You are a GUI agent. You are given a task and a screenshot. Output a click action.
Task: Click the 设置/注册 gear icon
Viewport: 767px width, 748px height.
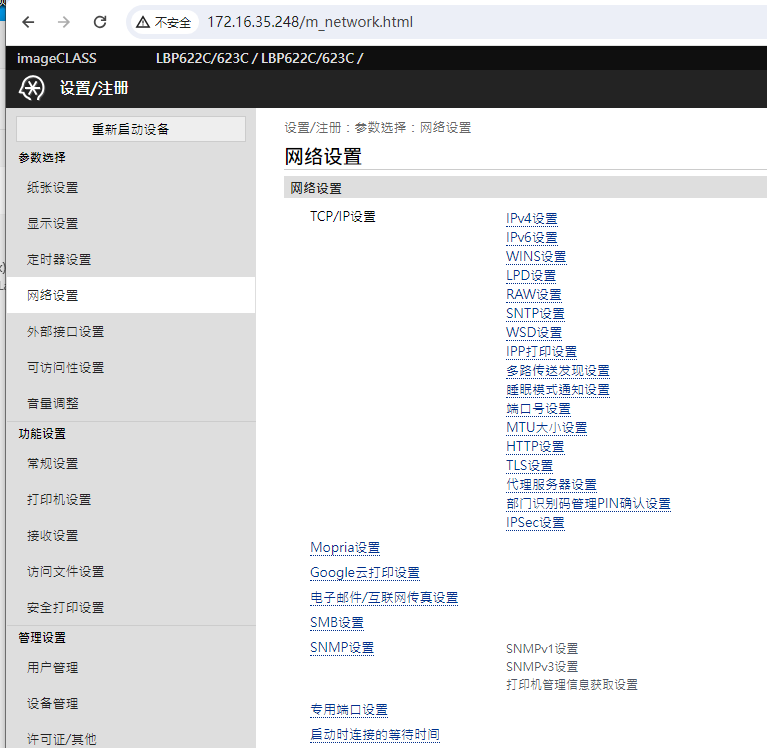click(x=32, y=89)
